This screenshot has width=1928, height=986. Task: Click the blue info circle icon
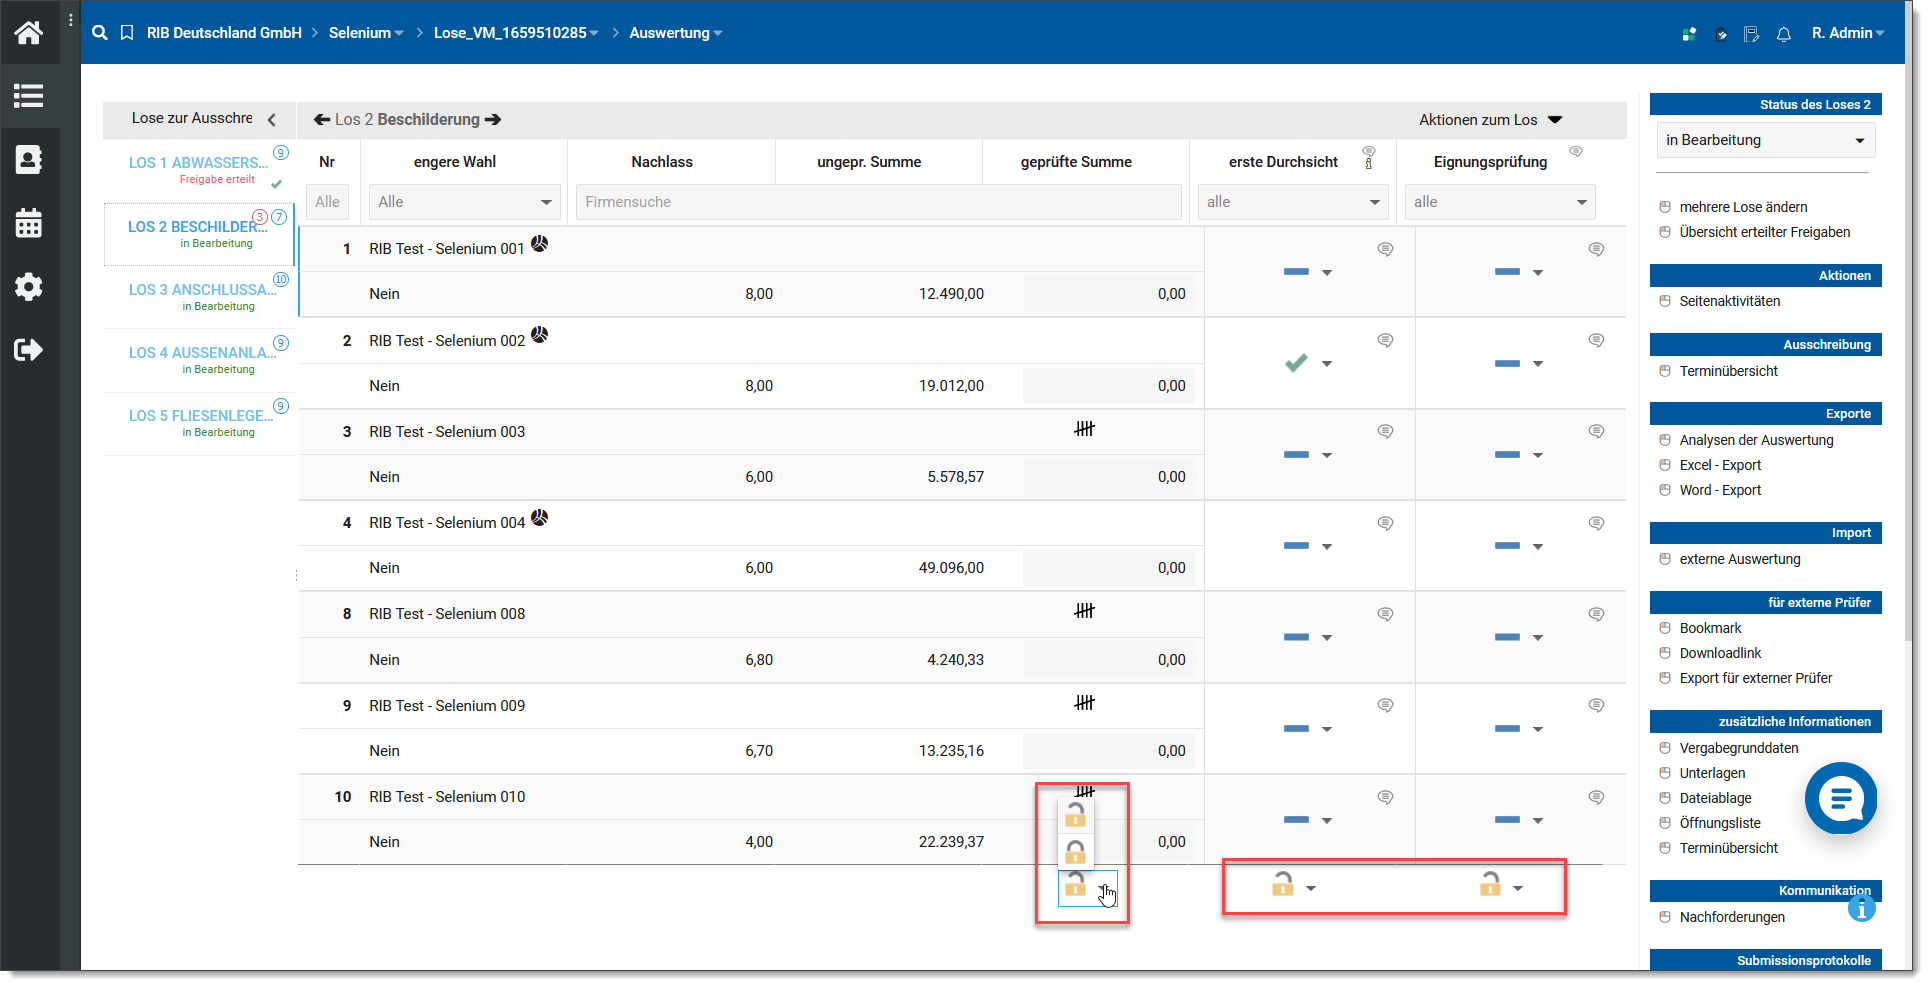[x=1861, y=908]
